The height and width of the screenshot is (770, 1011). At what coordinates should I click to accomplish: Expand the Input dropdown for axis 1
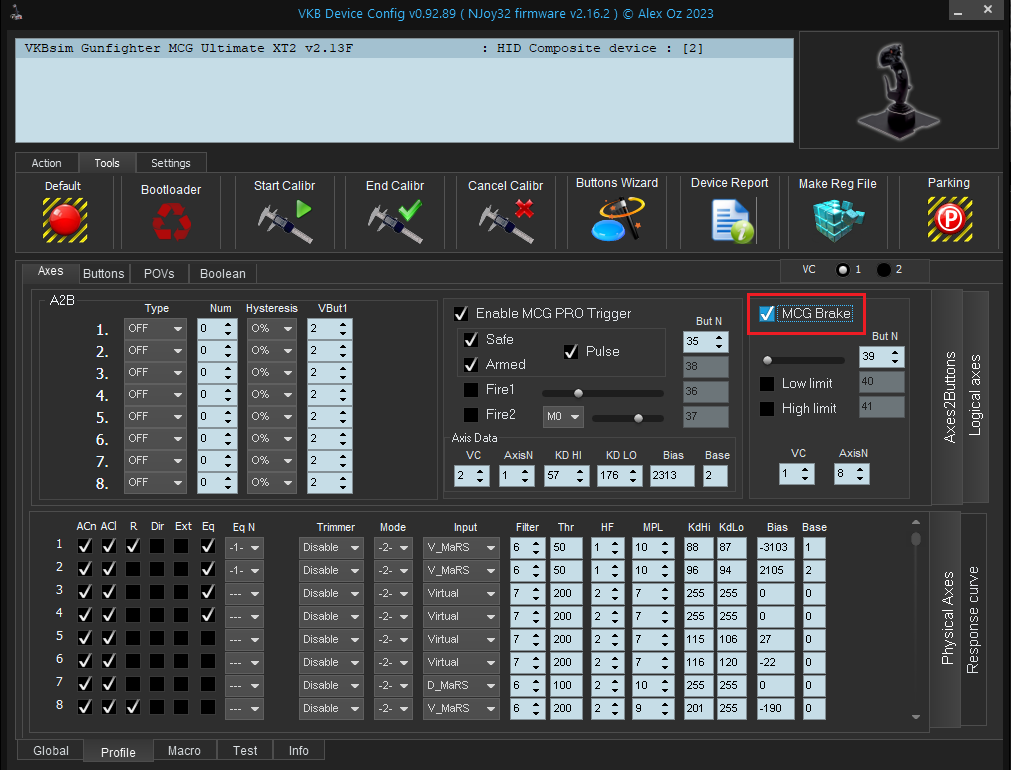tap(461, 548)
